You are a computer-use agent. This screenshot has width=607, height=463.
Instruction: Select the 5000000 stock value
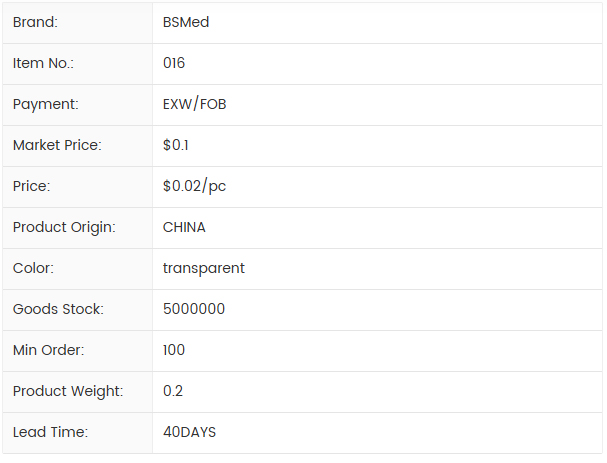pos(194,309)
